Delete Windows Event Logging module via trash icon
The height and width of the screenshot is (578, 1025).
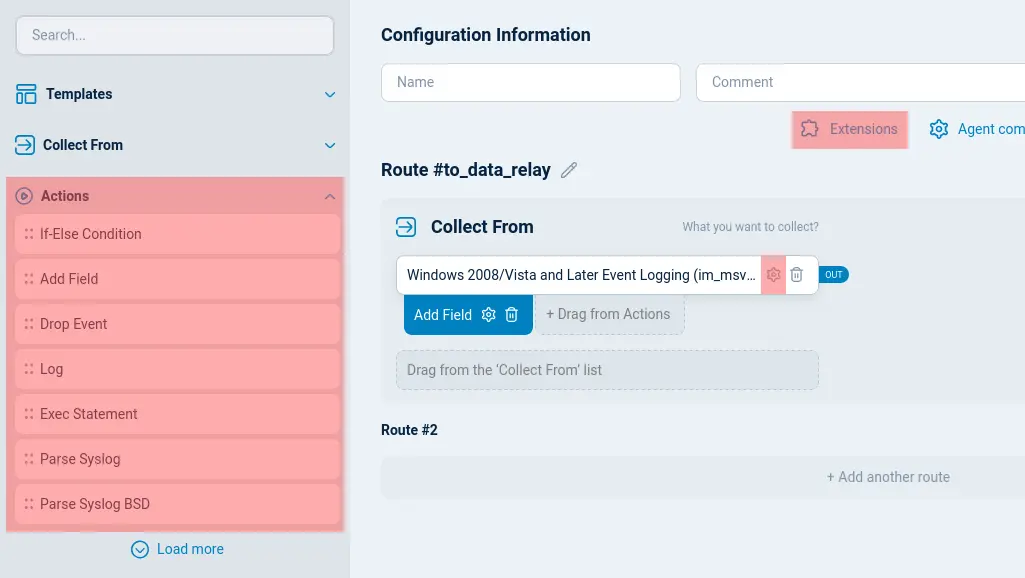coord(797,275)
